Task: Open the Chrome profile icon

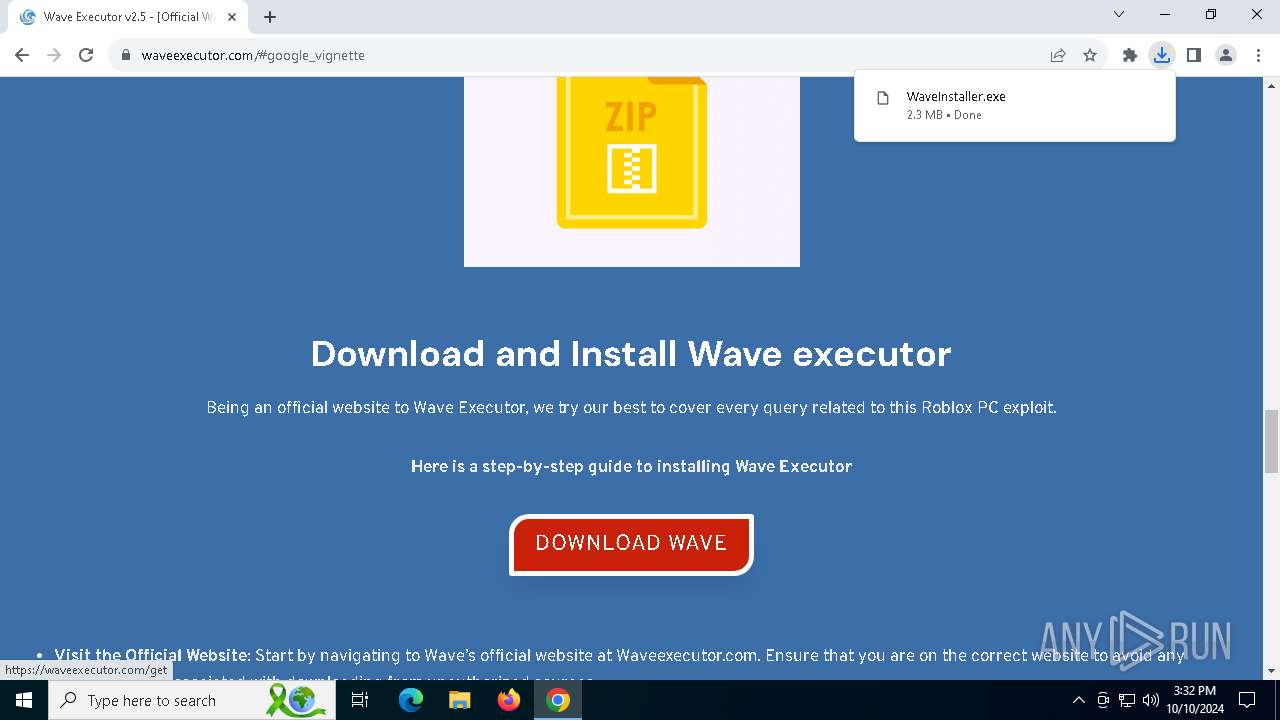Action: [1226, 55]
